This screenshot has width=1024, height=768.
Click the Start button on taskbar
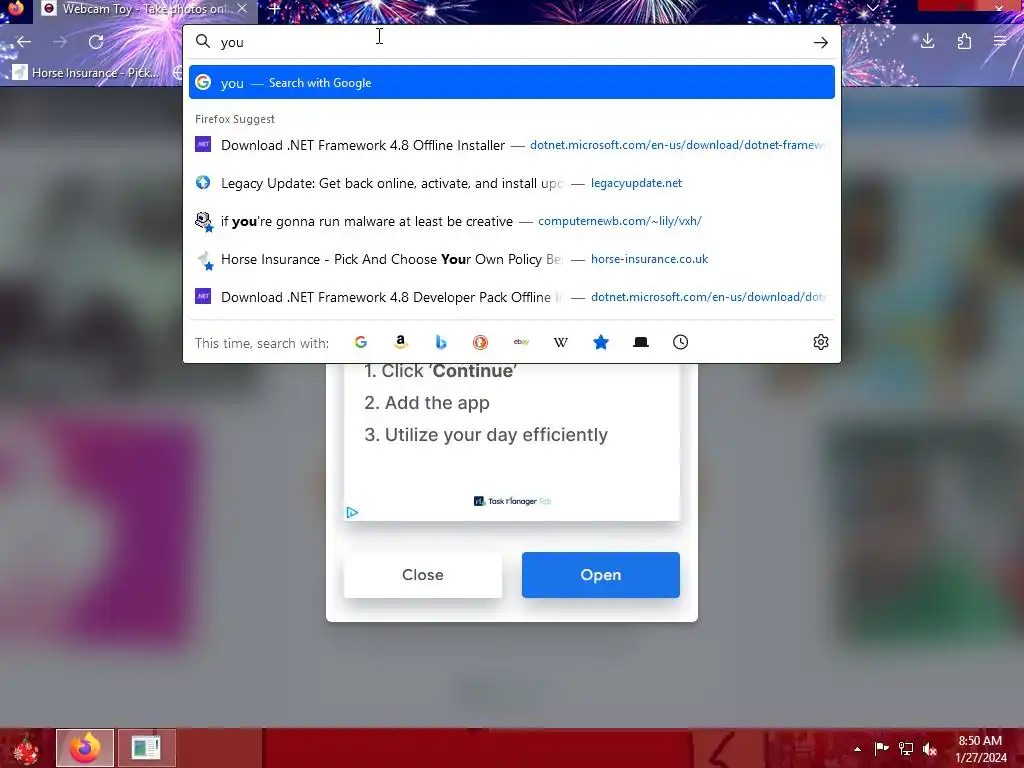tap(26, 748)
